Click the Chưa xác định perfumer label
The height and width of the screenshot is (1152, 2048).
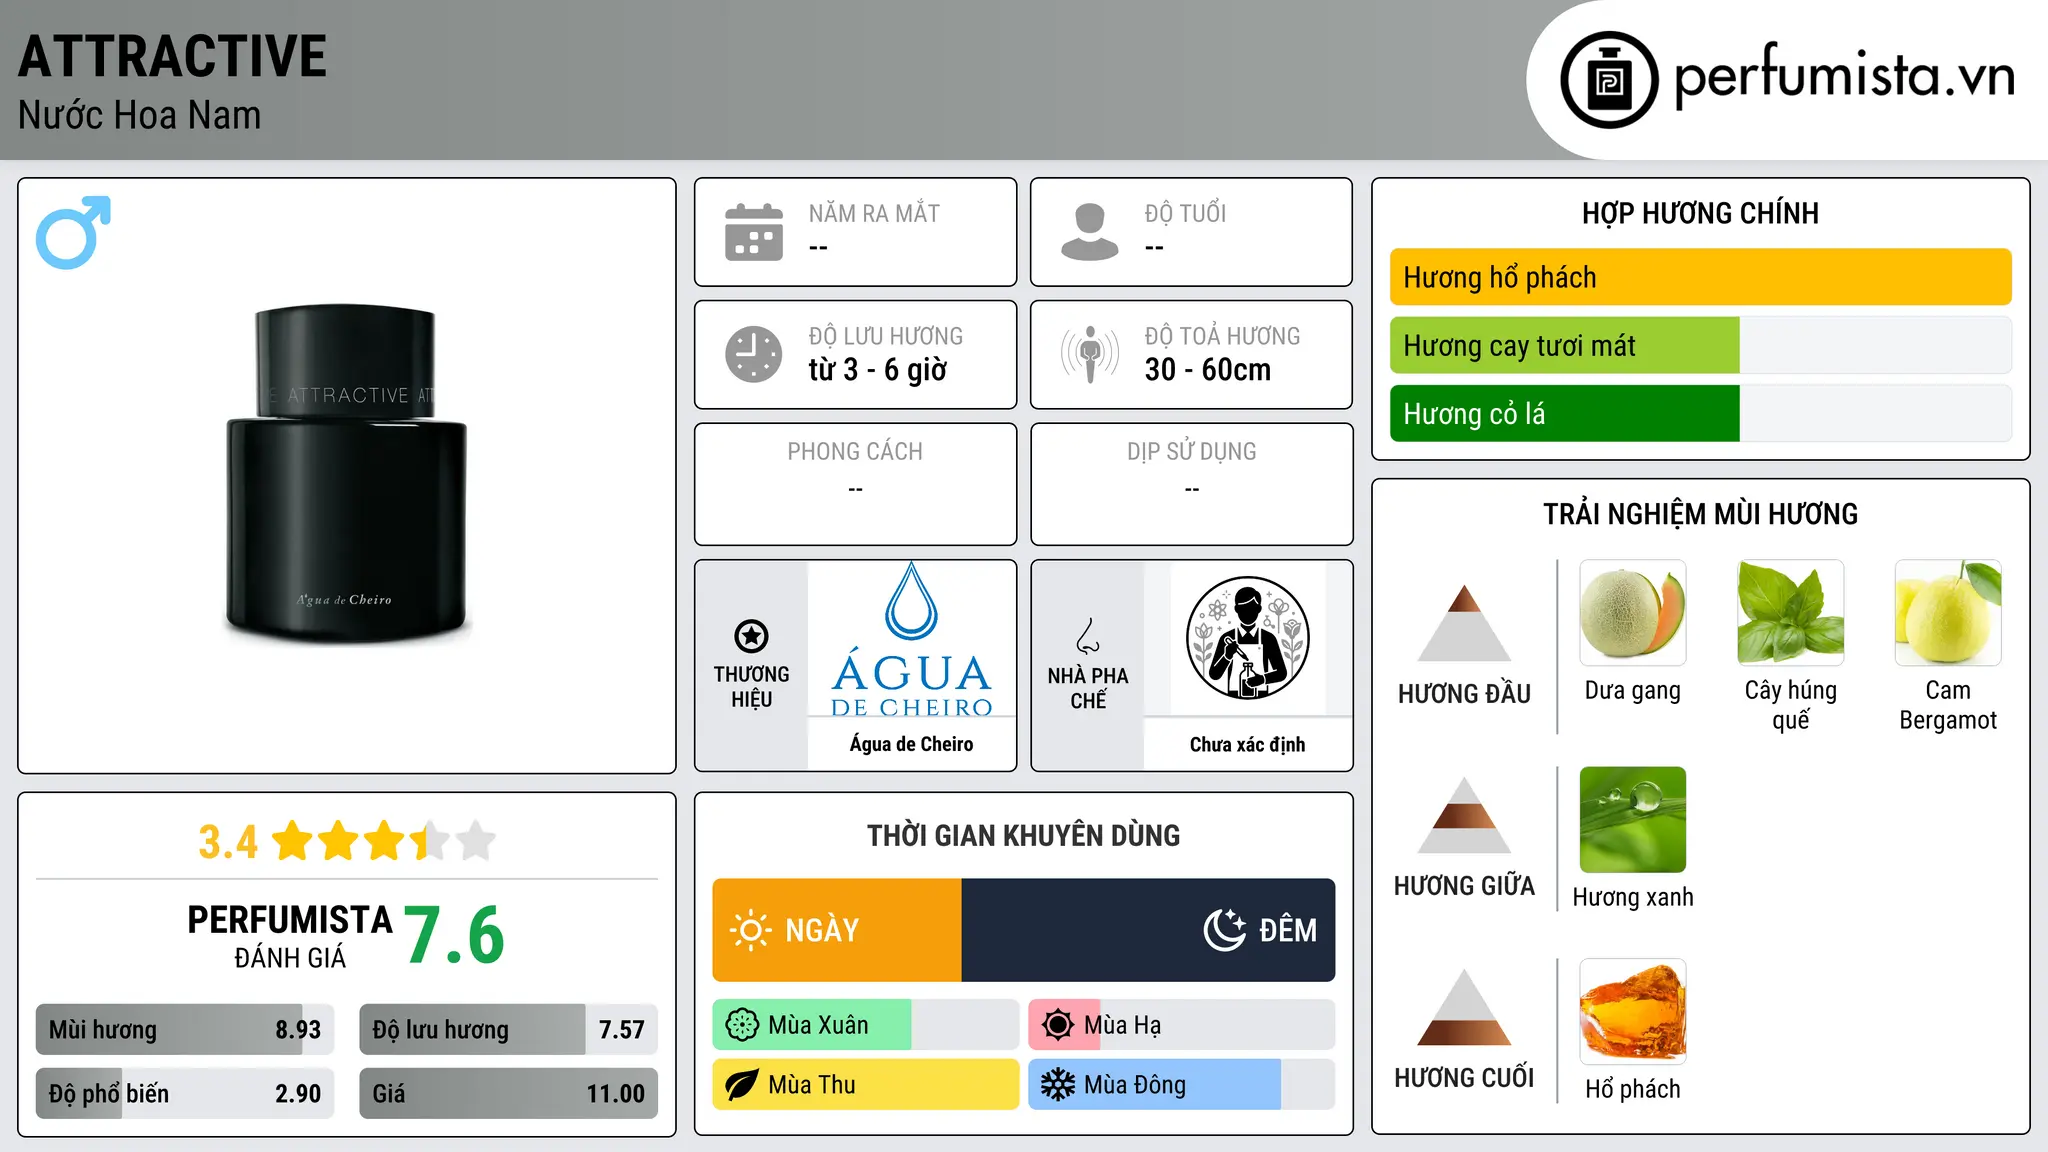click(1248, 744)
